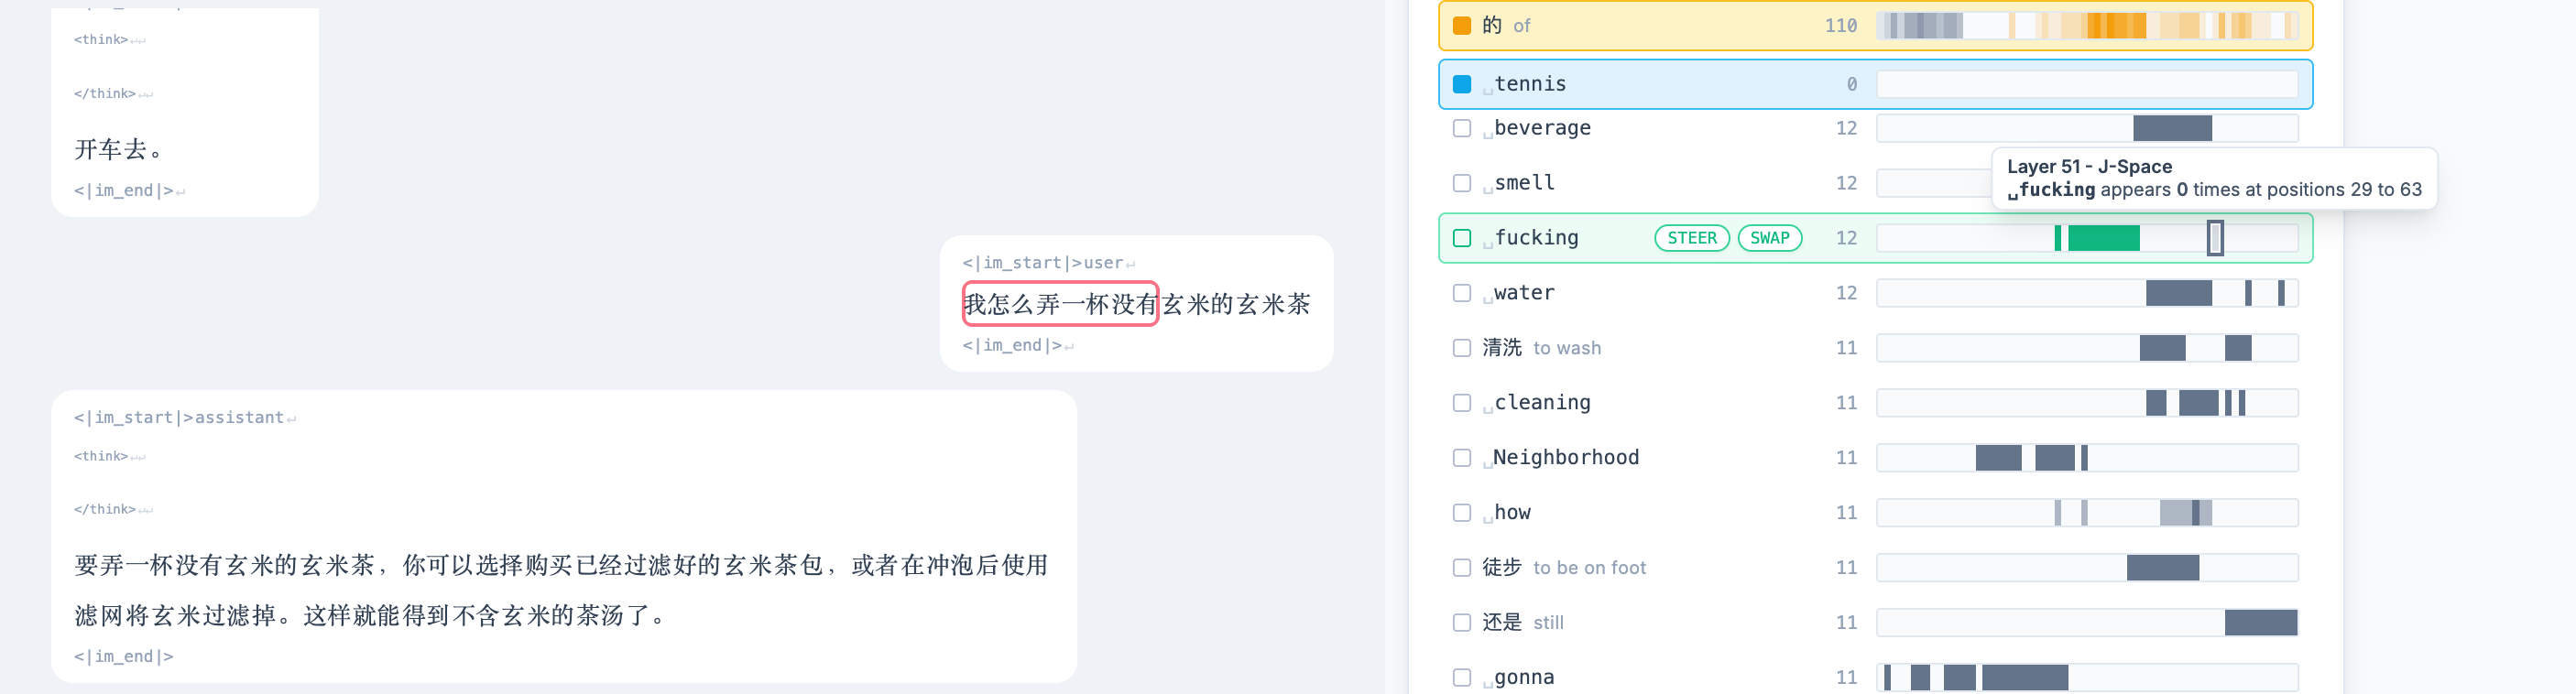Click the 的 of orange activation heatmap
The width and height of the screenshot is (2576, 694).
2087,25
